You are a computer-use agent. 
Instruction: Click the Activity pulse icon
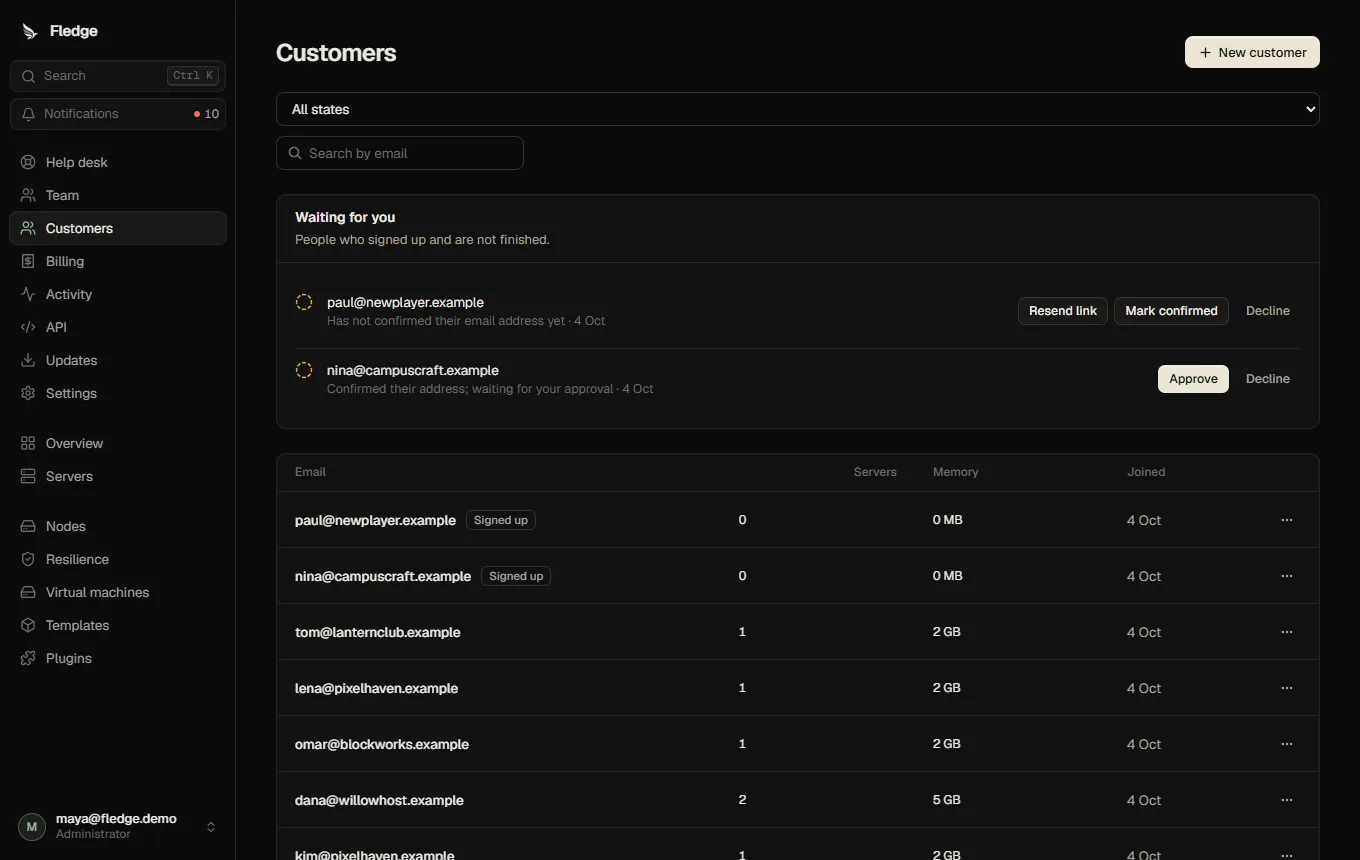28,294
